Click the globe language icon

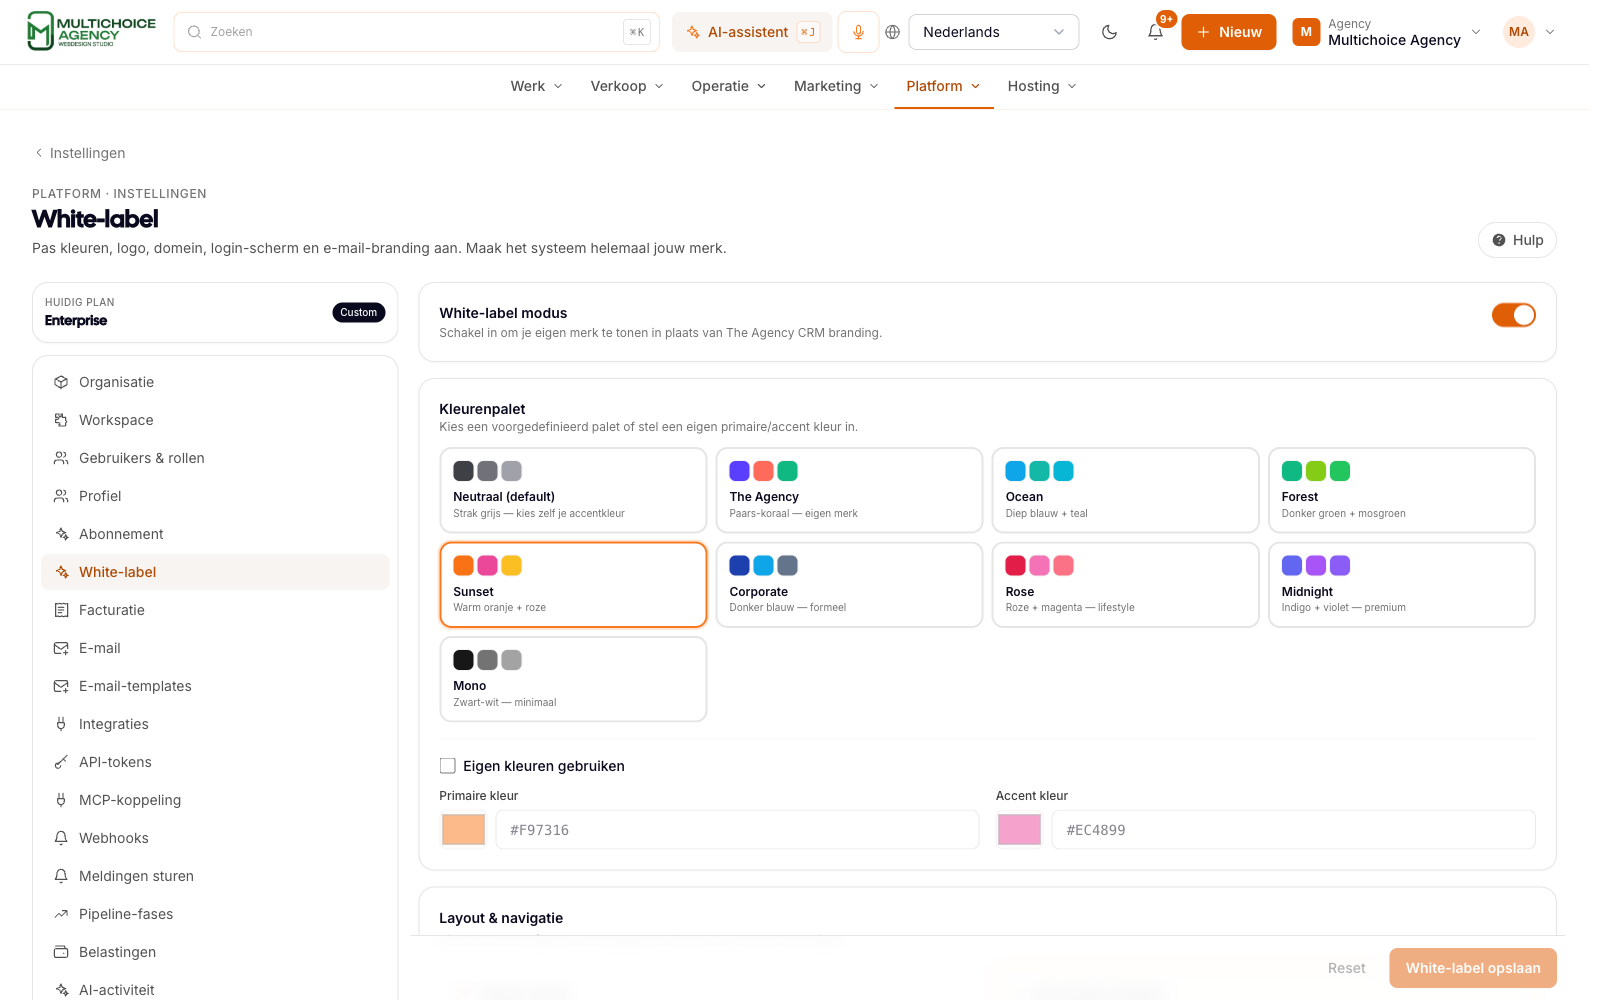pos(893,32)
